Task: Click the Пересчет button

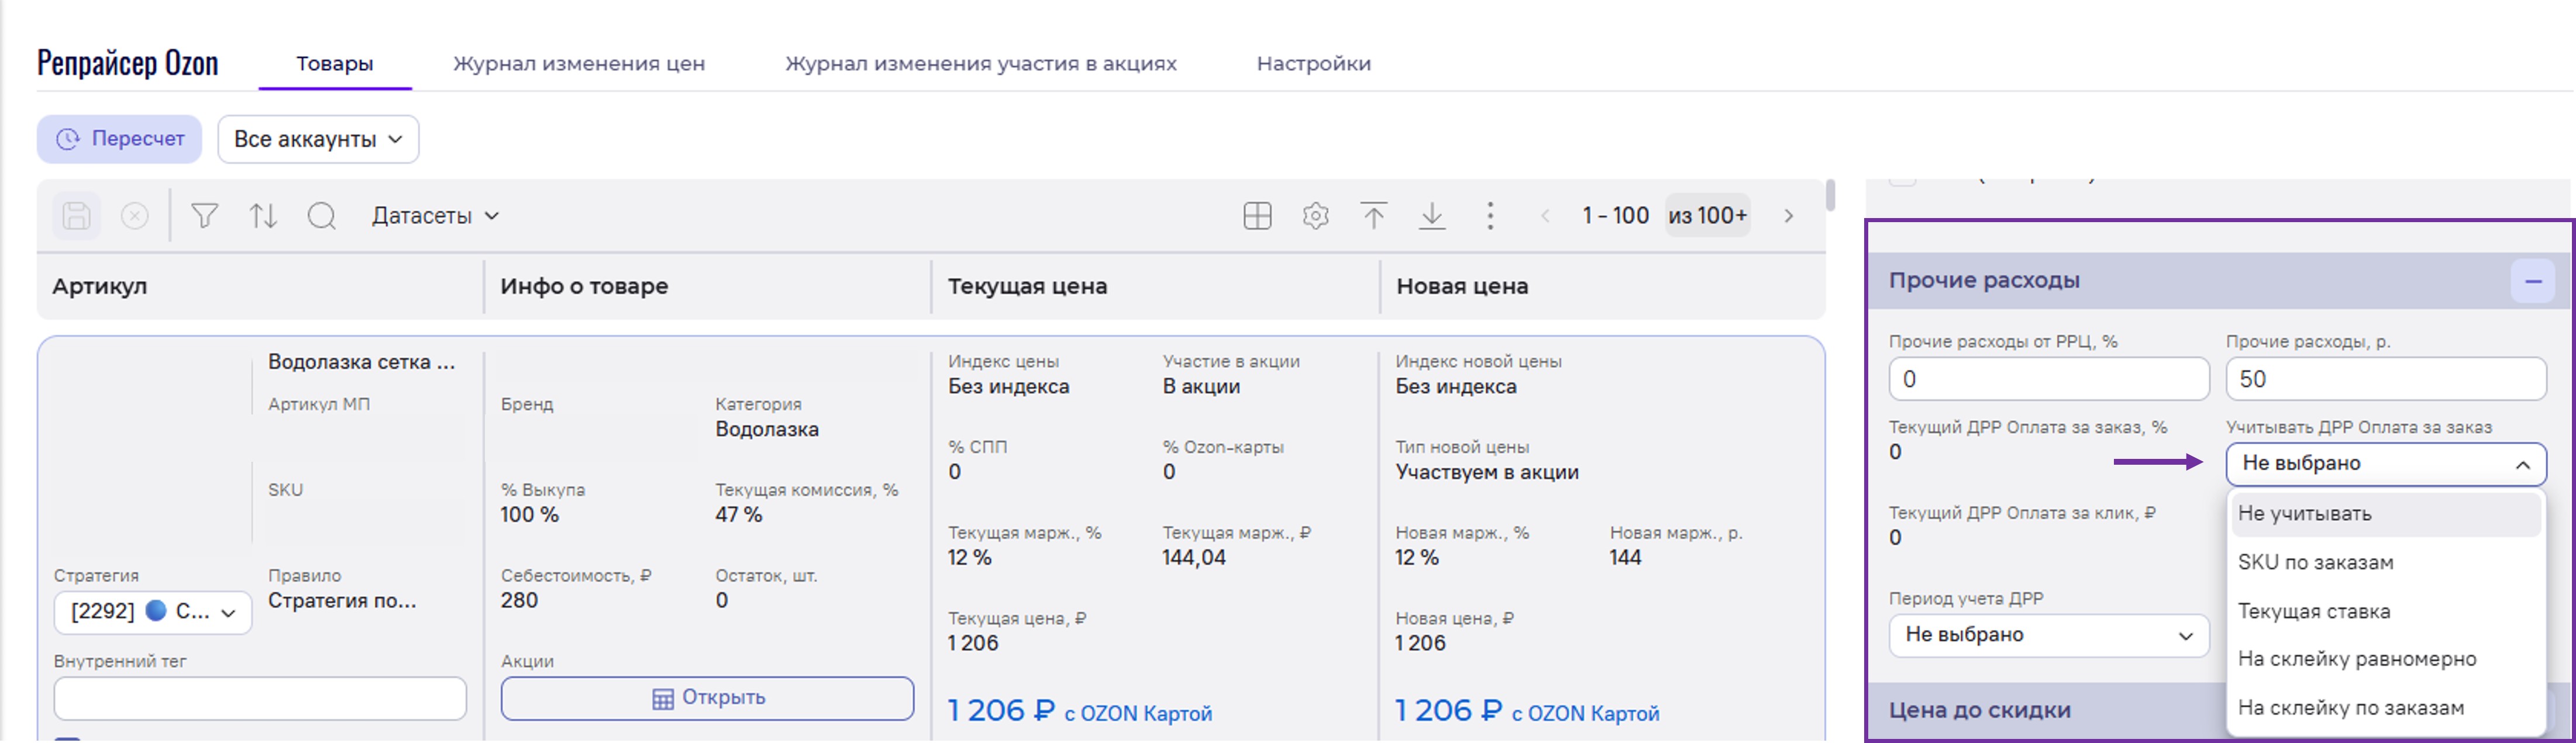Action: [120, 139]
